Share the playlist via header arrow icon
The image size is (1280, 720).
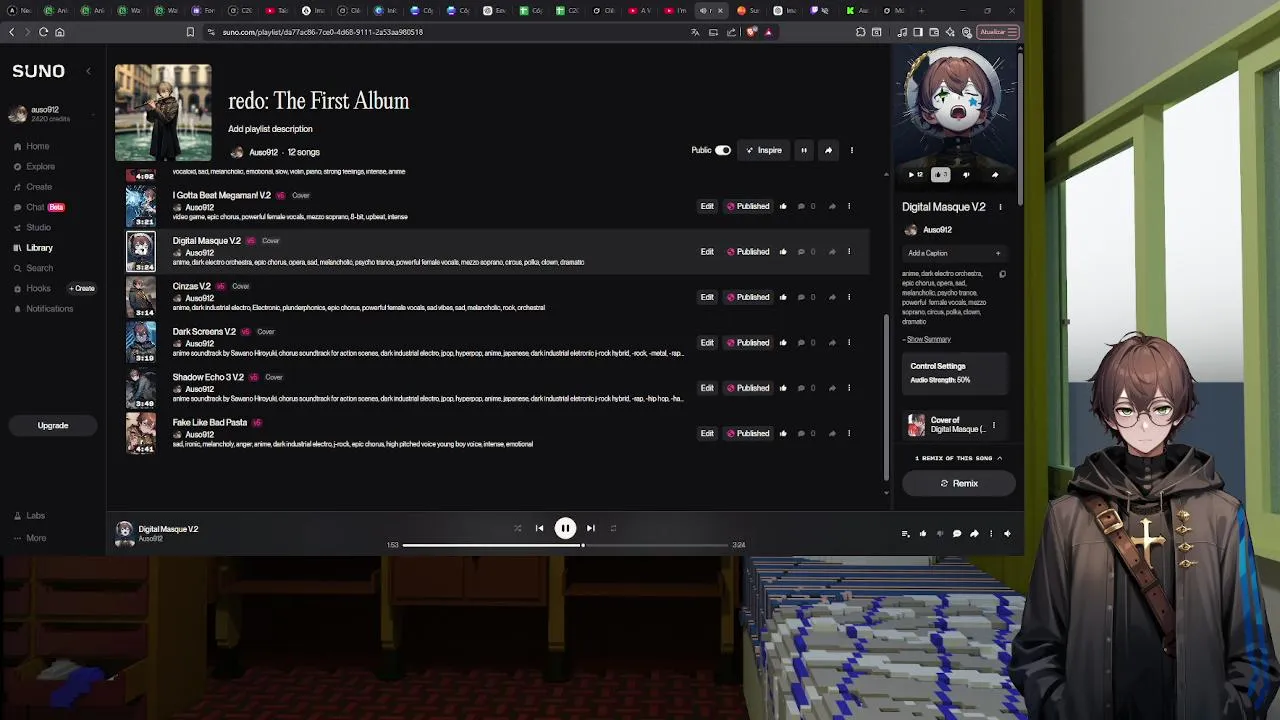pyautogui.click(x=828, y=150)
